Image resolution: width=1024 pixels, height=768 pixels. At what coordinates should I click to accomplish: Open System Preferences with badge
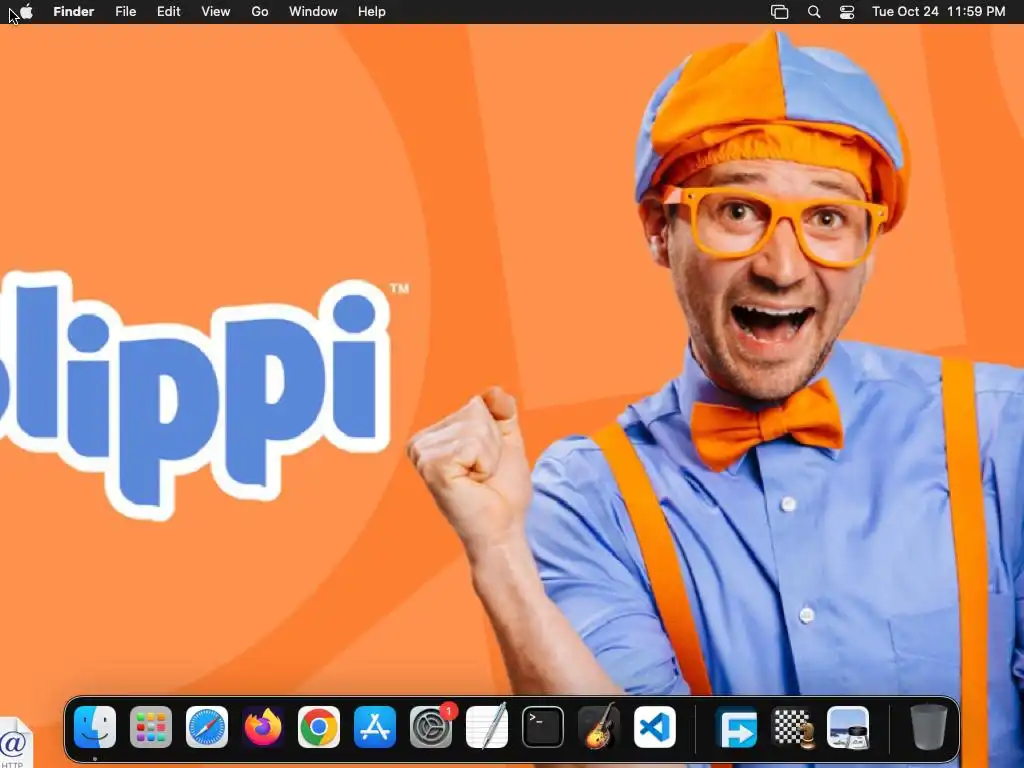431,727
